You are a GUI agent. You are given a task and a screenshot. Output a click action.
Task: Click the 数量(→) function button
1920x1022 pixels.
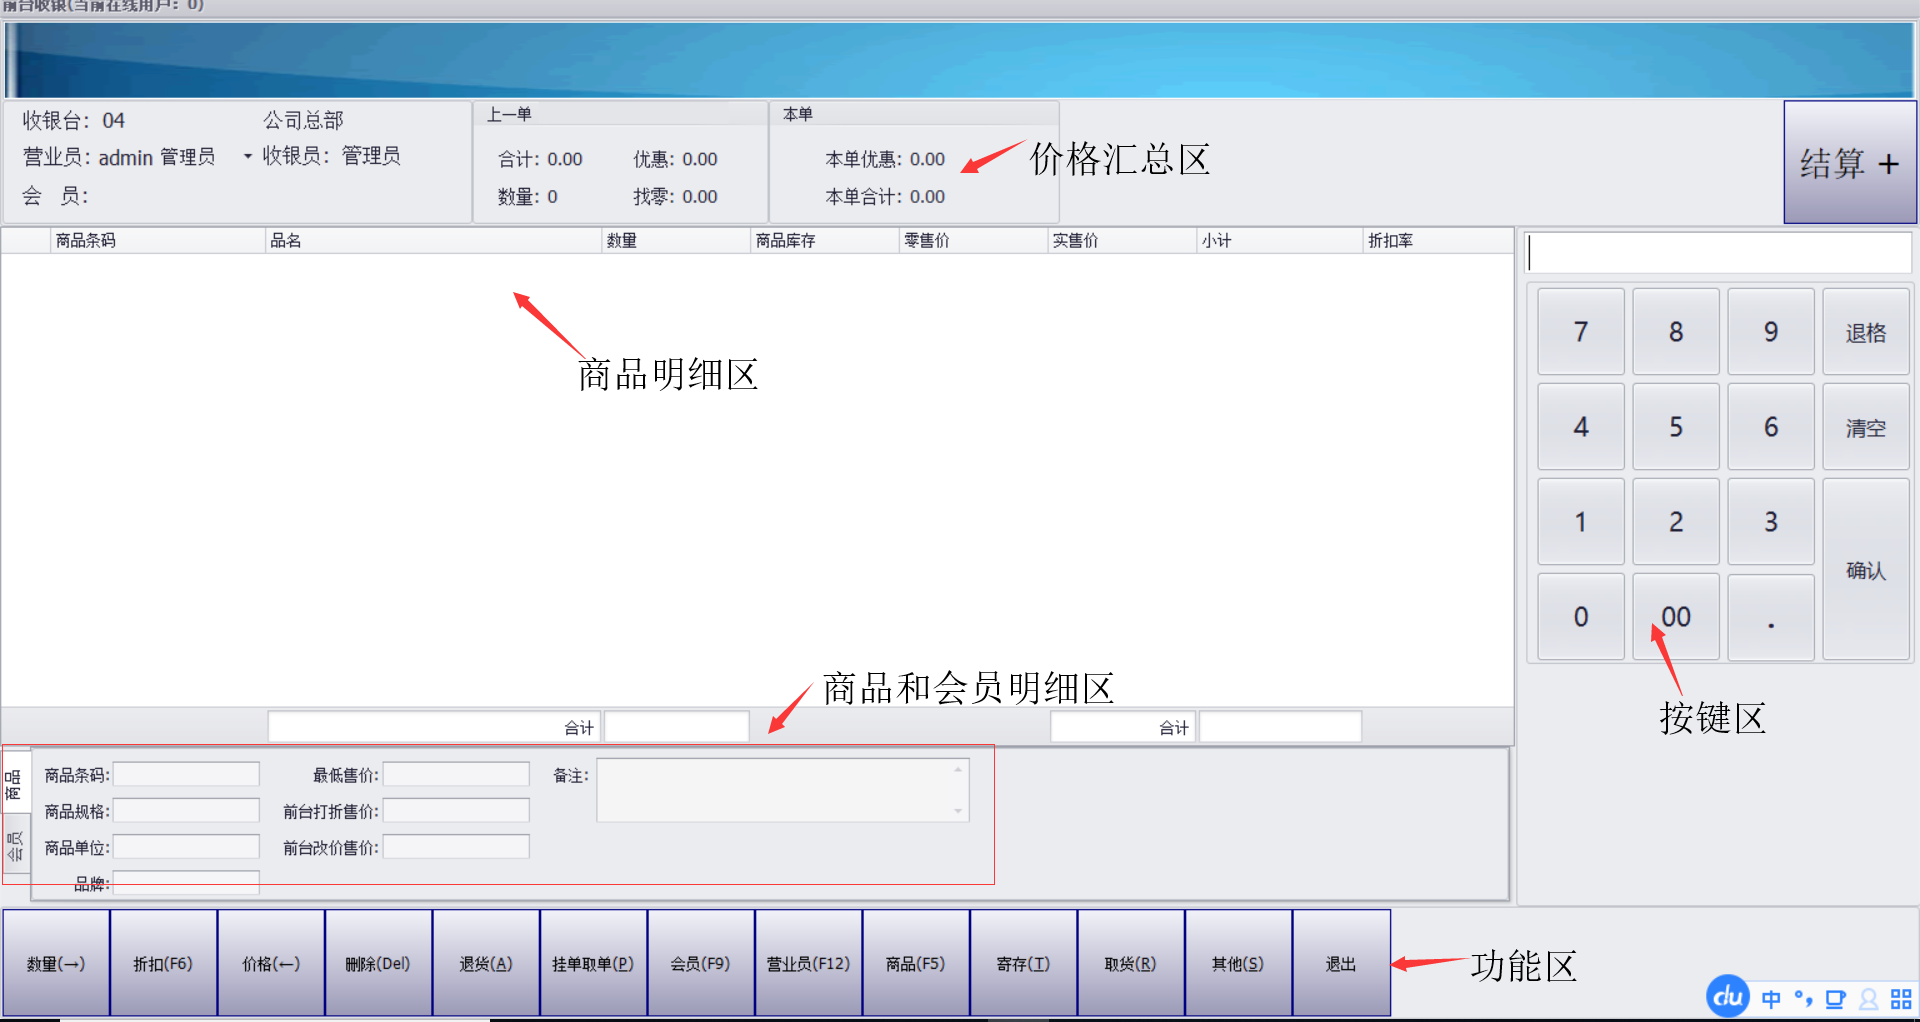[56, 963]
